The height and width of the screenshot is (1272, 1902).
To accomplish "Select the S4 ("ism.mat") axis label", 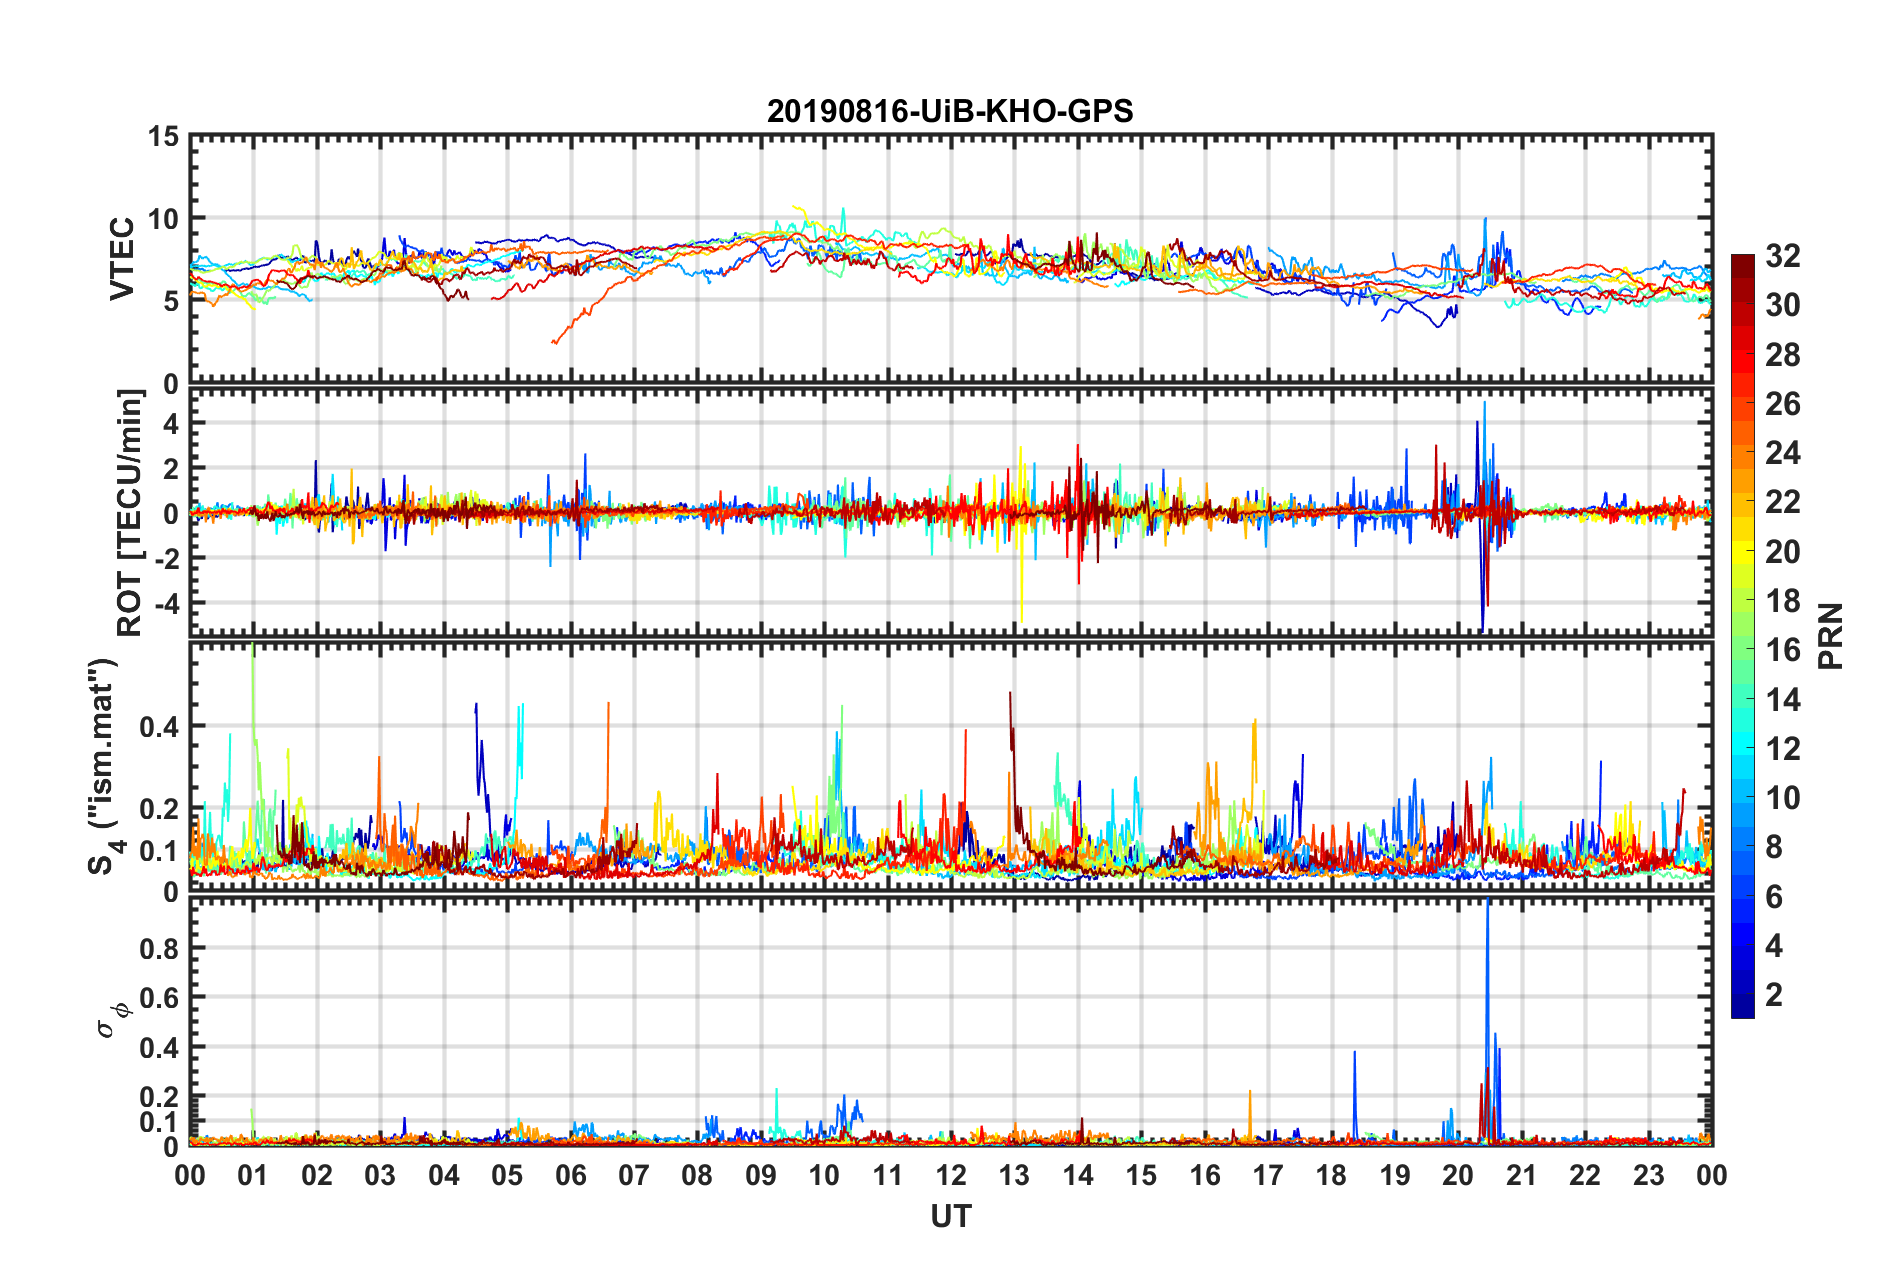I will [x=106, y=766].
